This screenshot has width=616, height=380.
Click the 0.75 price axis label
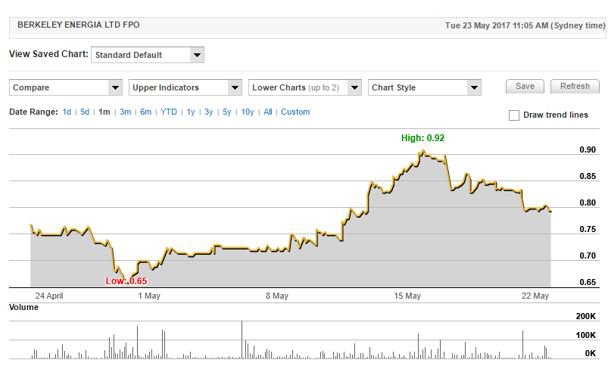click(x=588, y=229)
